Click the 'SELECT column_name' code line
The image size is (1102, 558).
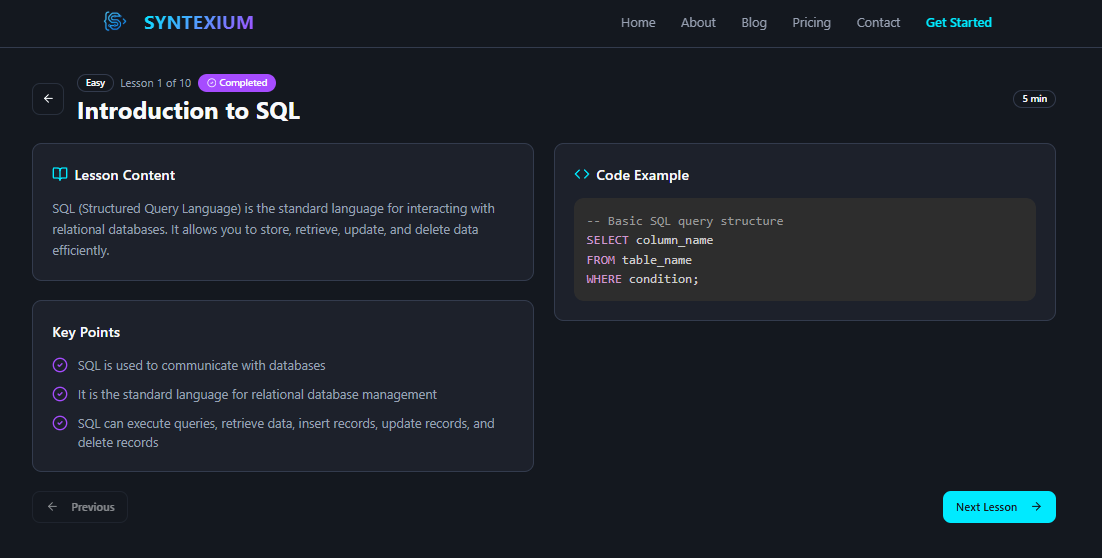tap(650, 240)
